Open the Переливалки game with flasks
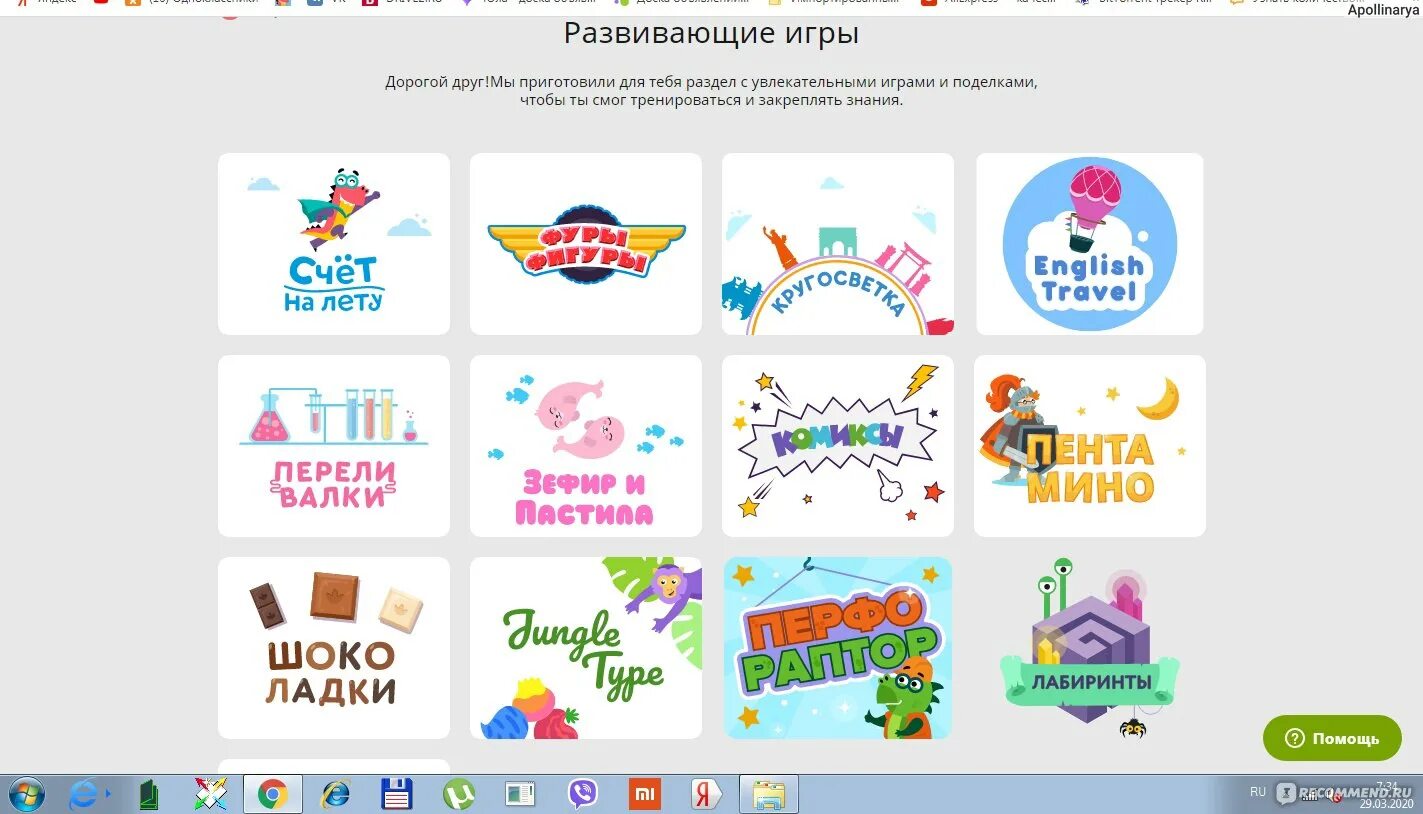This screenshot has width=1423, height=814. tap(334, 446)
